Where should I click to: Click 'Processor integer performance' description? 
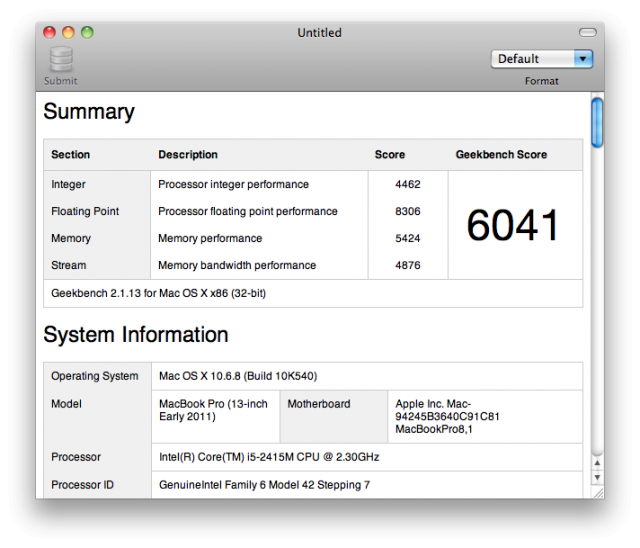pos(233,184)
